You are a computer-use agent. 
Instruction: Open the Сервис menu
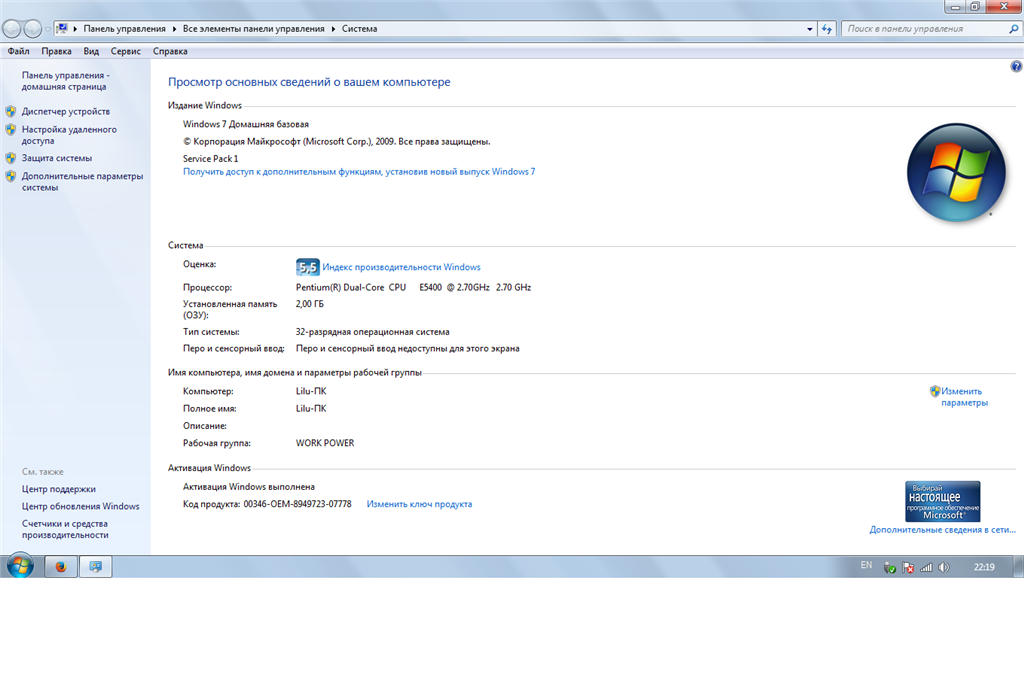point(125,51)
